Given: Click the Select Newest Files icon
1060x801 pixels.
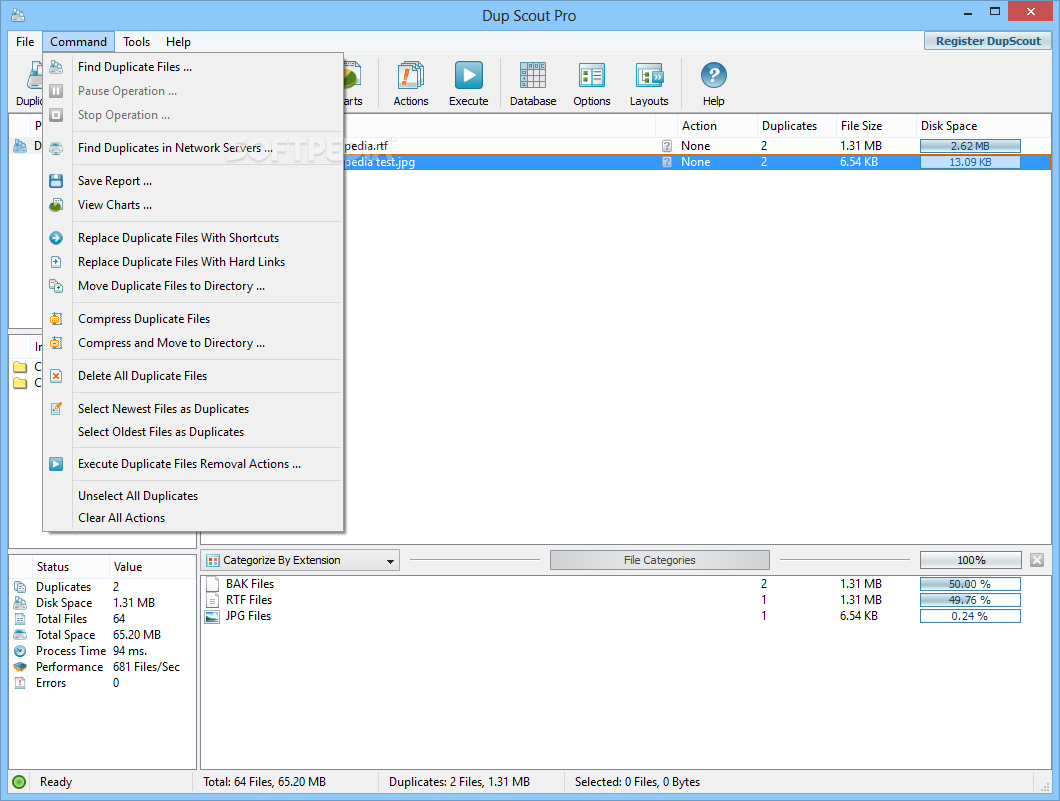Looking at the screenshot, I should [x=56, y=409].
